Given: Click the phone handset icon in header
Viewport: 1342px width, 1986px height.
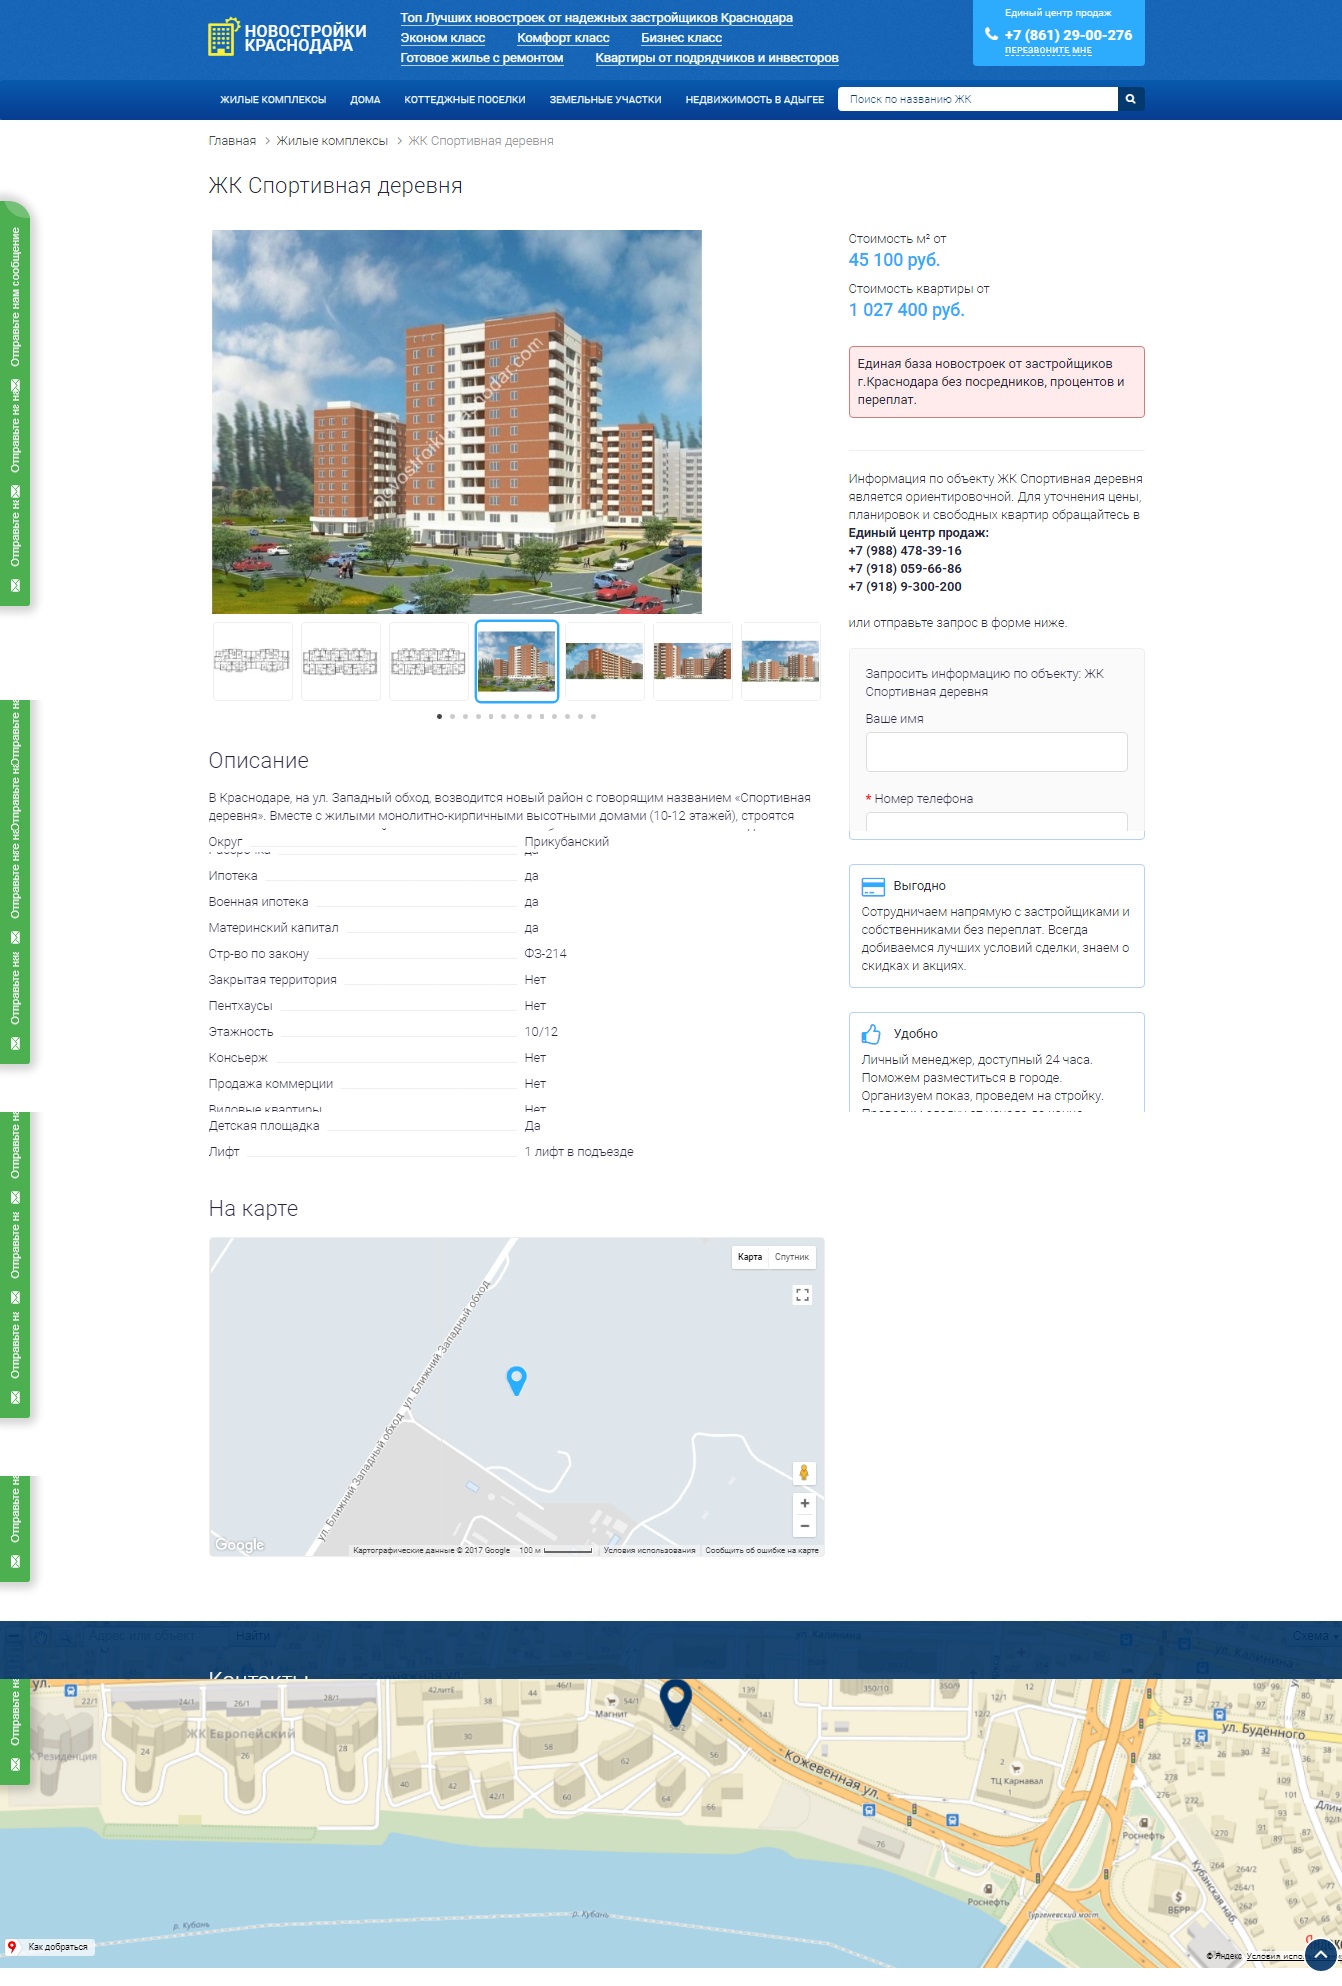Looking at the screenshot, I should [x=991, y=34].
